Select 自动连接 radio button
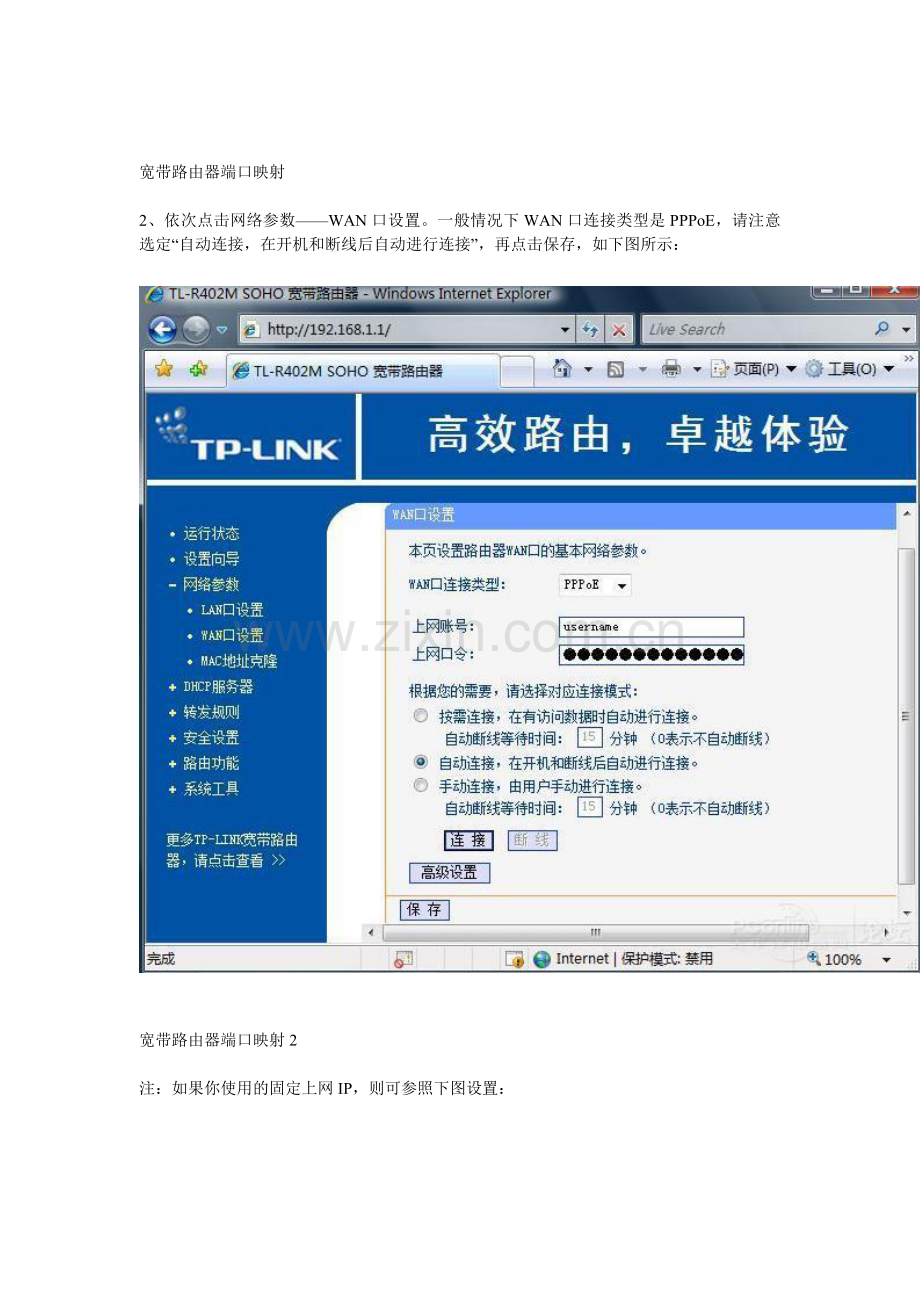 420,761
